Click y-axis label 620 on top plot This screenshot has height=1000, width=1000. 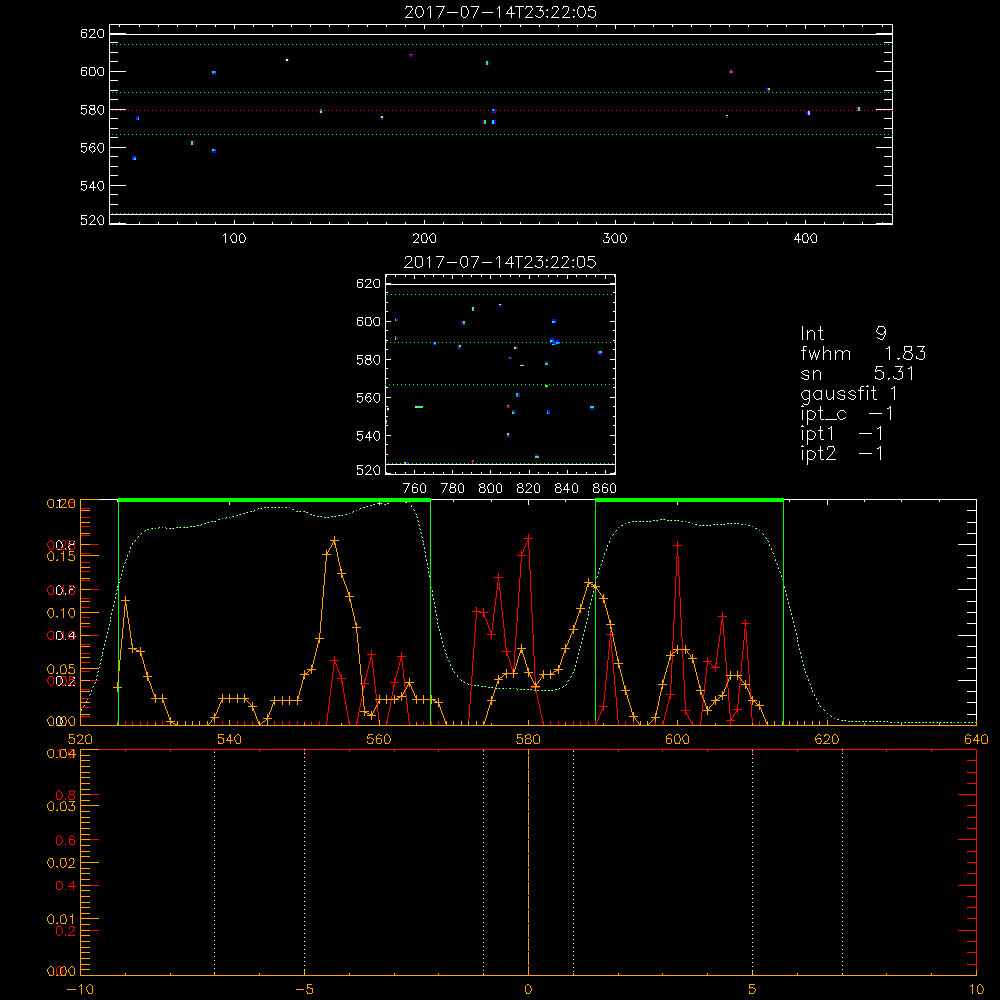point(92,33)
